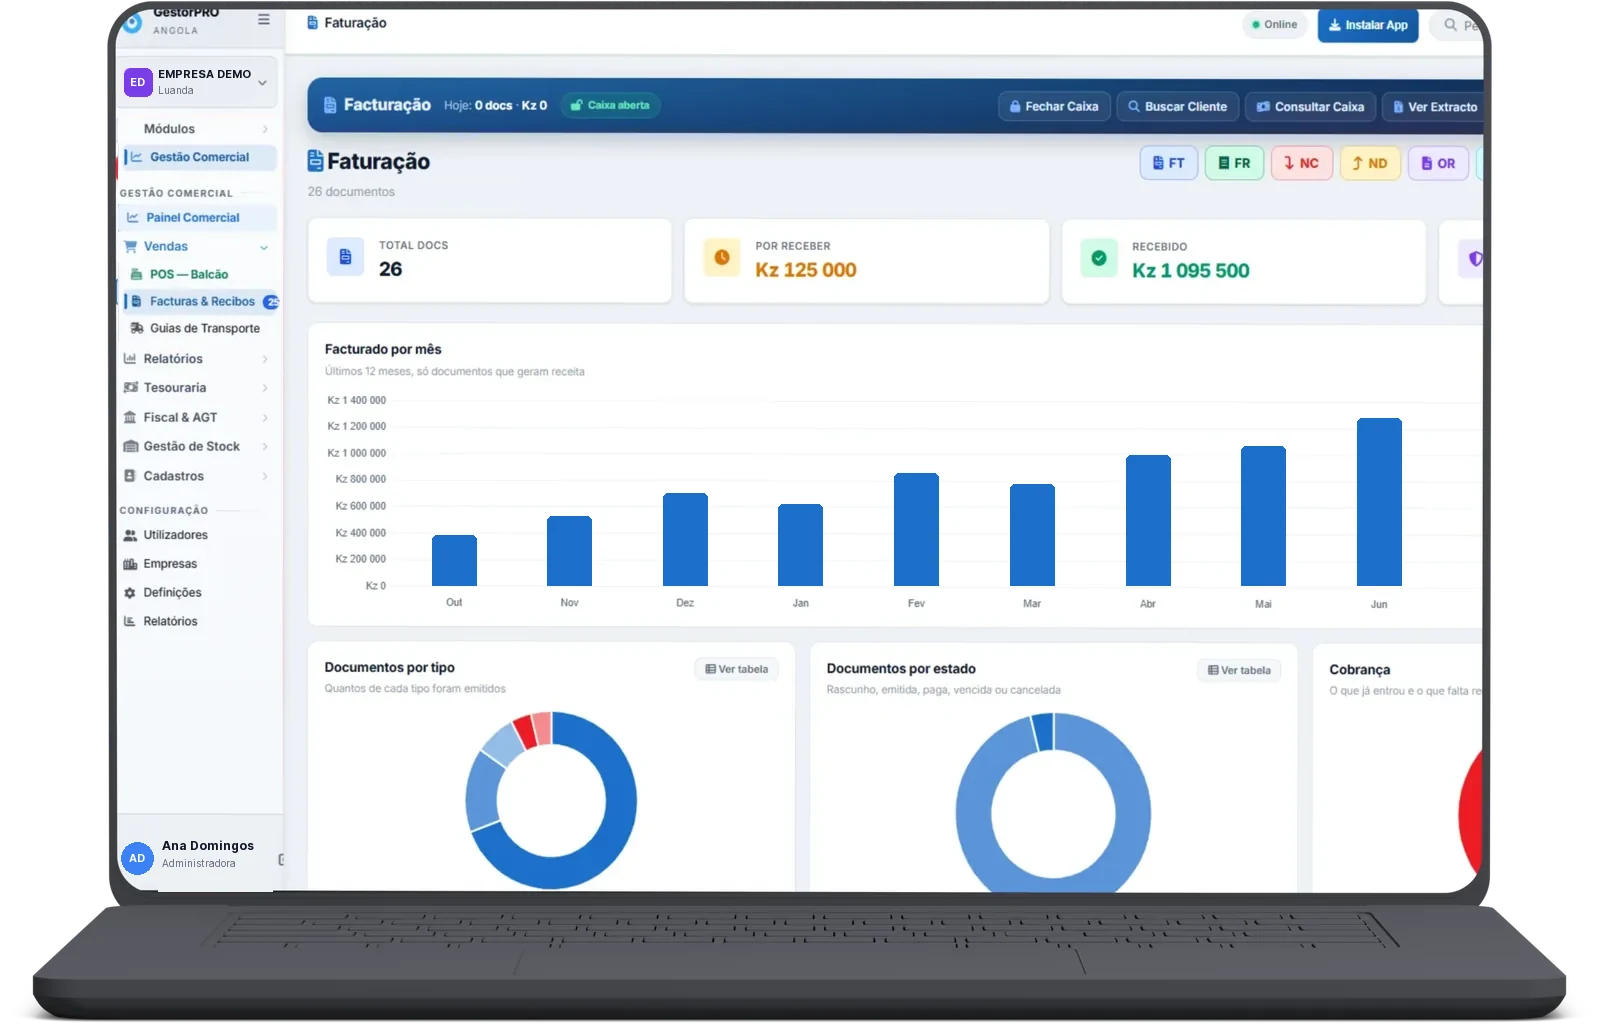
Task: Click the Utilizadores people icon
Action: (130, 535)
